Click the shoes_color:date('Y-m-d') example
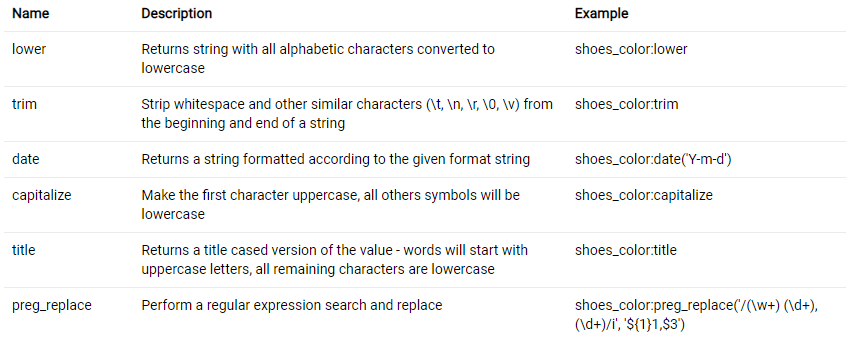This screenshot has height=363, width=846. [653, 160]
